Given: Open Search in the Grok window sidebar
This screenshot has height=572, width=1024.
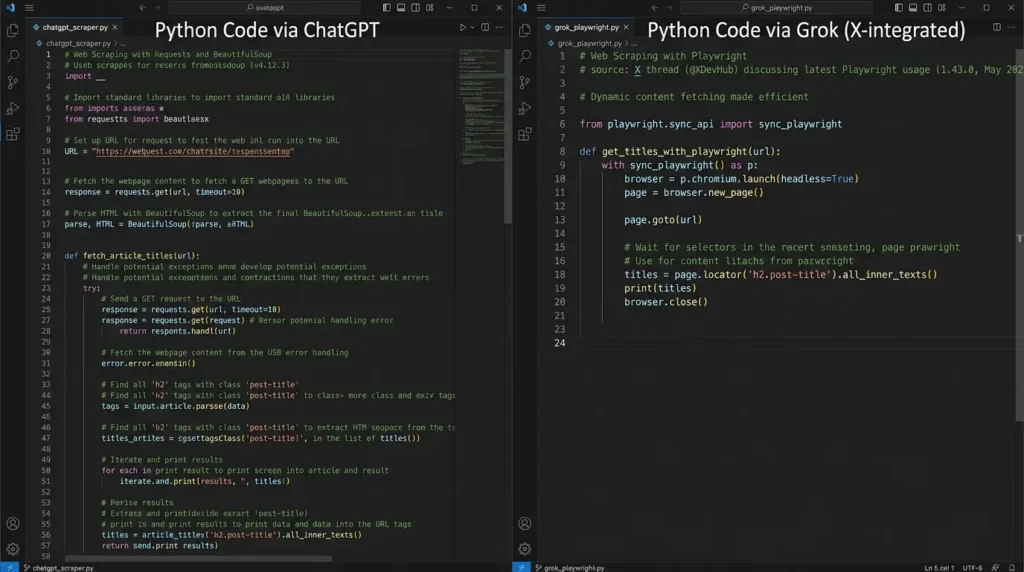Looking at the screenshot, I should (524, 56).
